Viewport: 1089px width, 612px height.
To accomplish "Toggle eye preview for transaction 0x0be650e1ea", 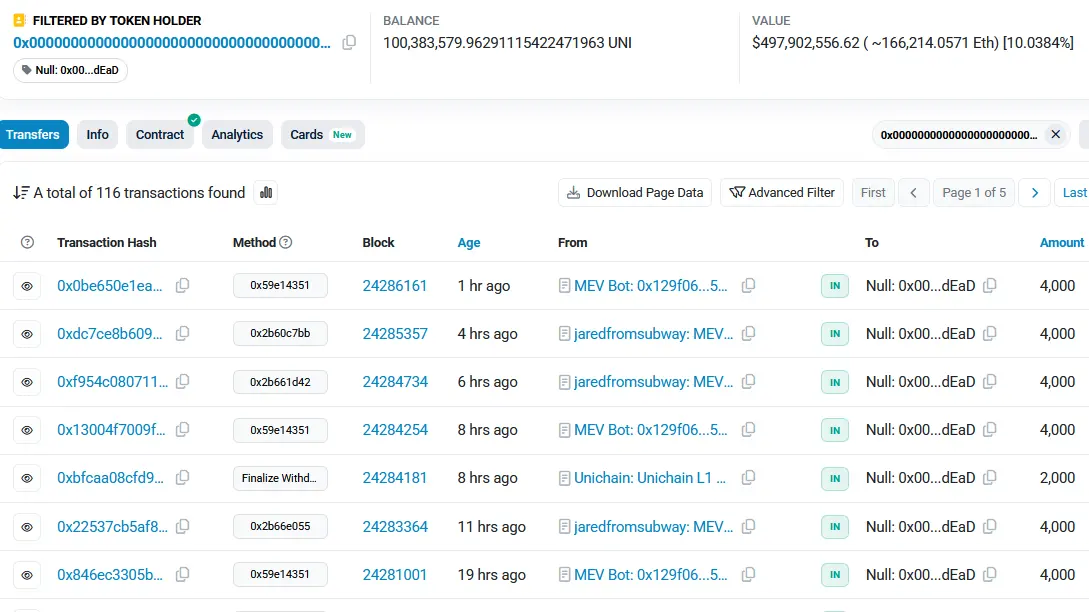I will (27, 286).
